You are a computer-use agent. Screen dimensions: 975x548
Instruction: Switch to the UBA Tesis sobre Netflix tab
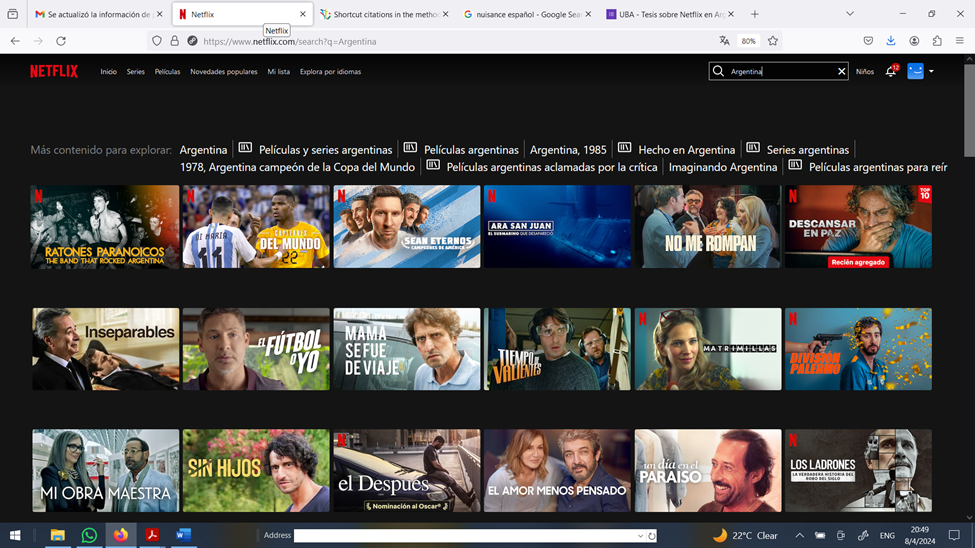670,14
